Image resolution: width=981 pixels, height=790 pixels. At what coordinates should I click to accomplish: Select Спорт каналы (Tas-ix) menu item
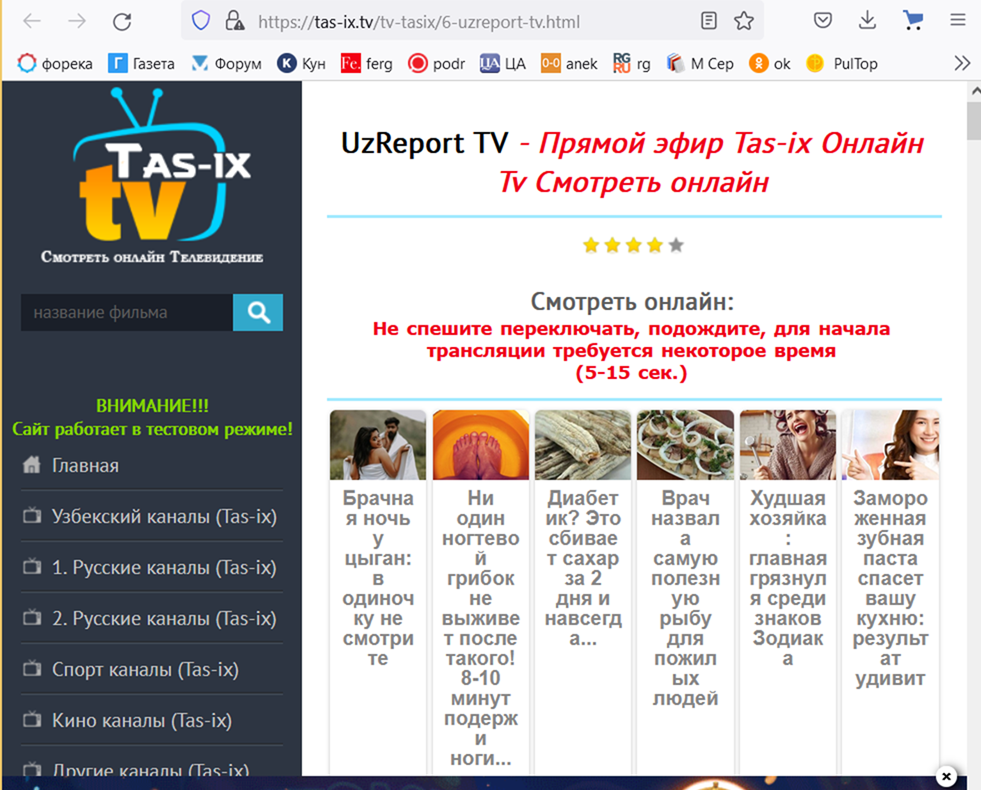tap(145, 669)
